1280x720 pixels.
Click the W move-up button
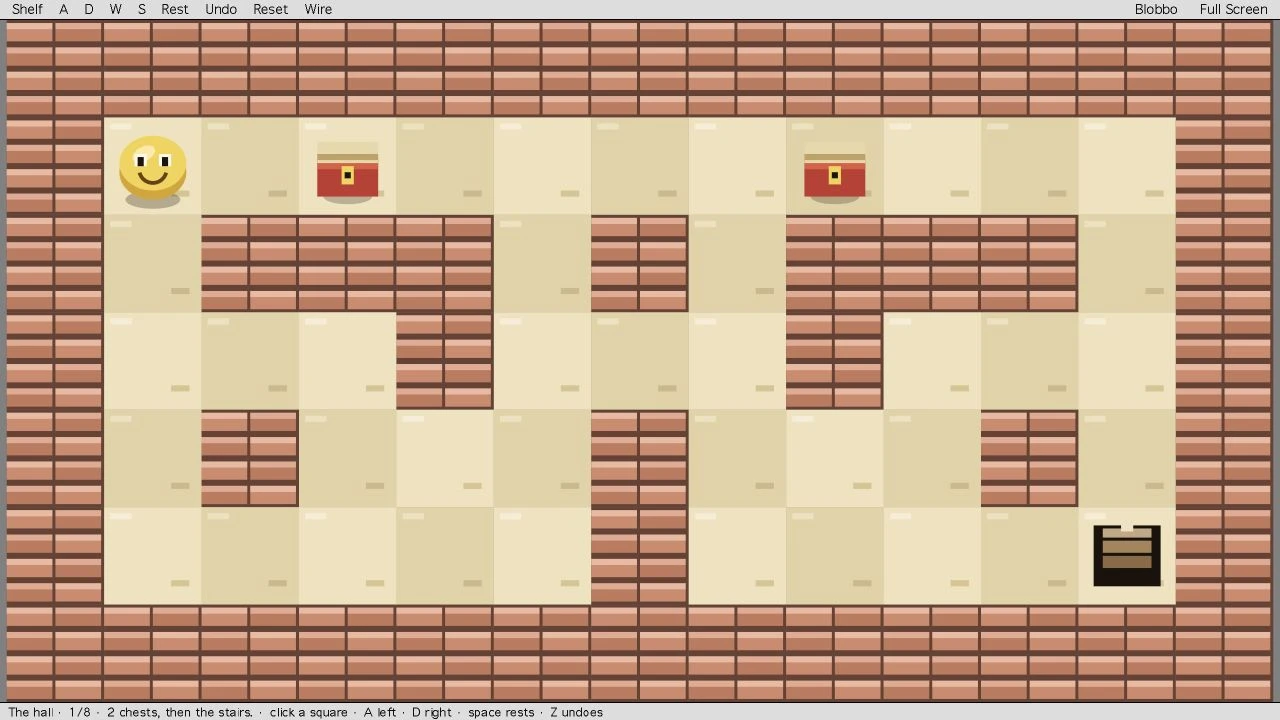[115, 9]
